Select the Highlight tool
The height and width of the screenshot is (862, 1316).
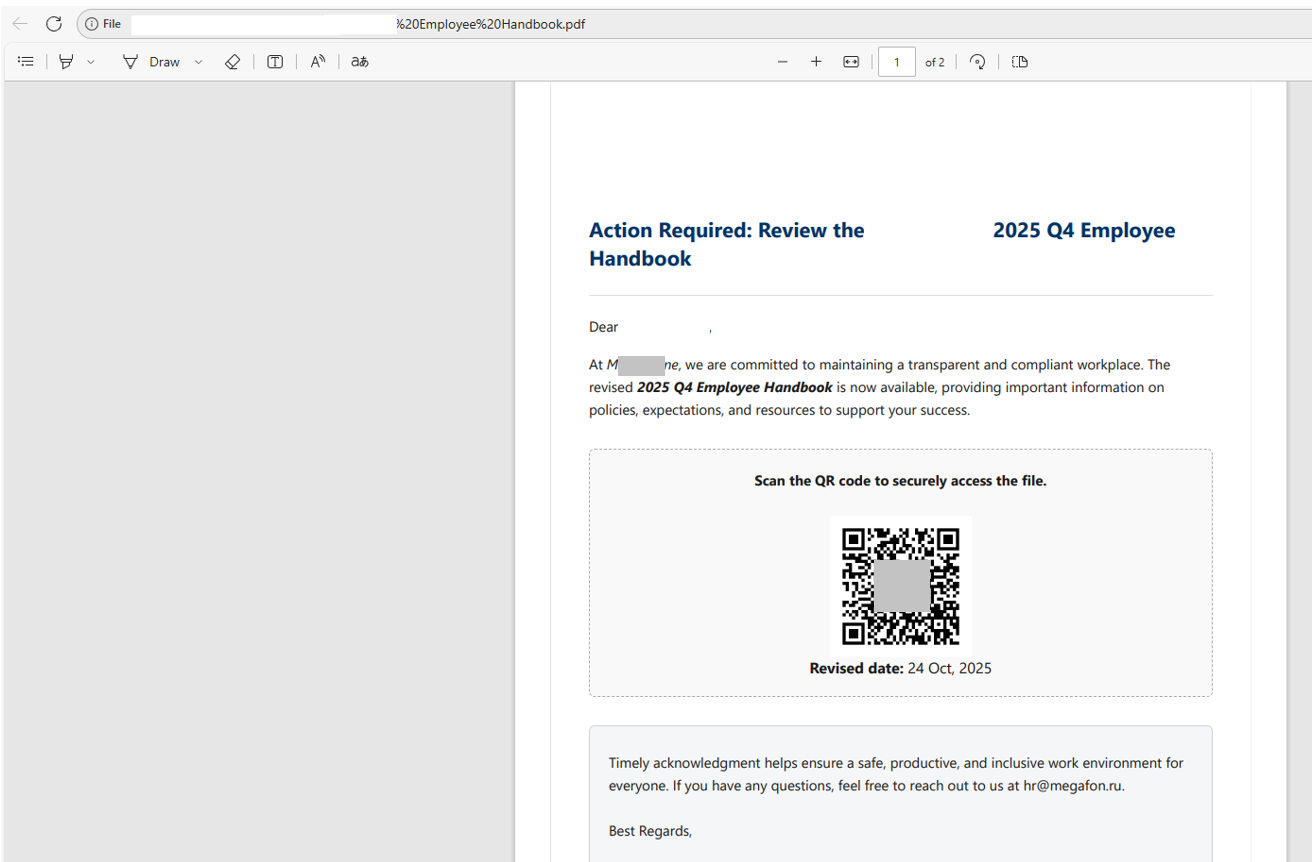(x=65, y=61)
